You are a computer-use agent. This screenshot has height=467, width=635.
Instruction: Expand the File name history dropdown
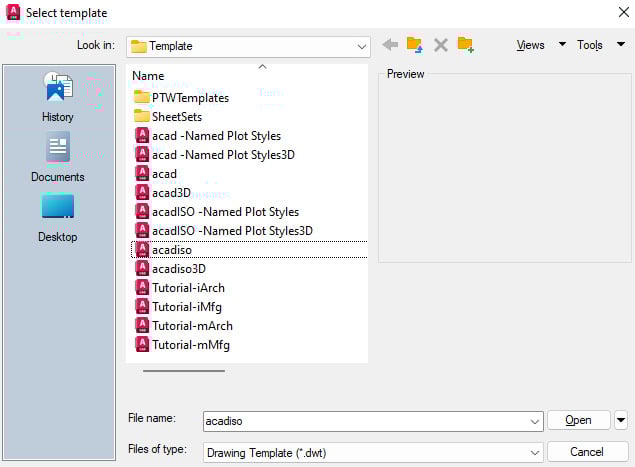pos(535,422)
